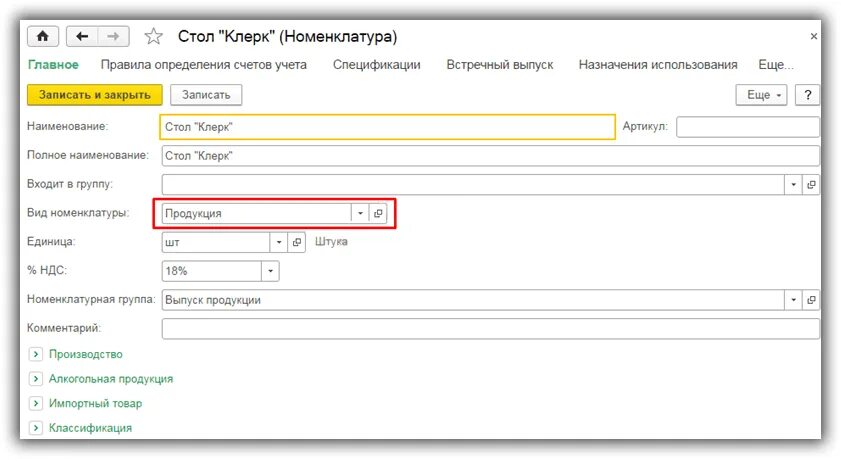The height and width of the screenshot is (459, 841).
Task: Focus the Полное наименование field
Action: point(490,156)
